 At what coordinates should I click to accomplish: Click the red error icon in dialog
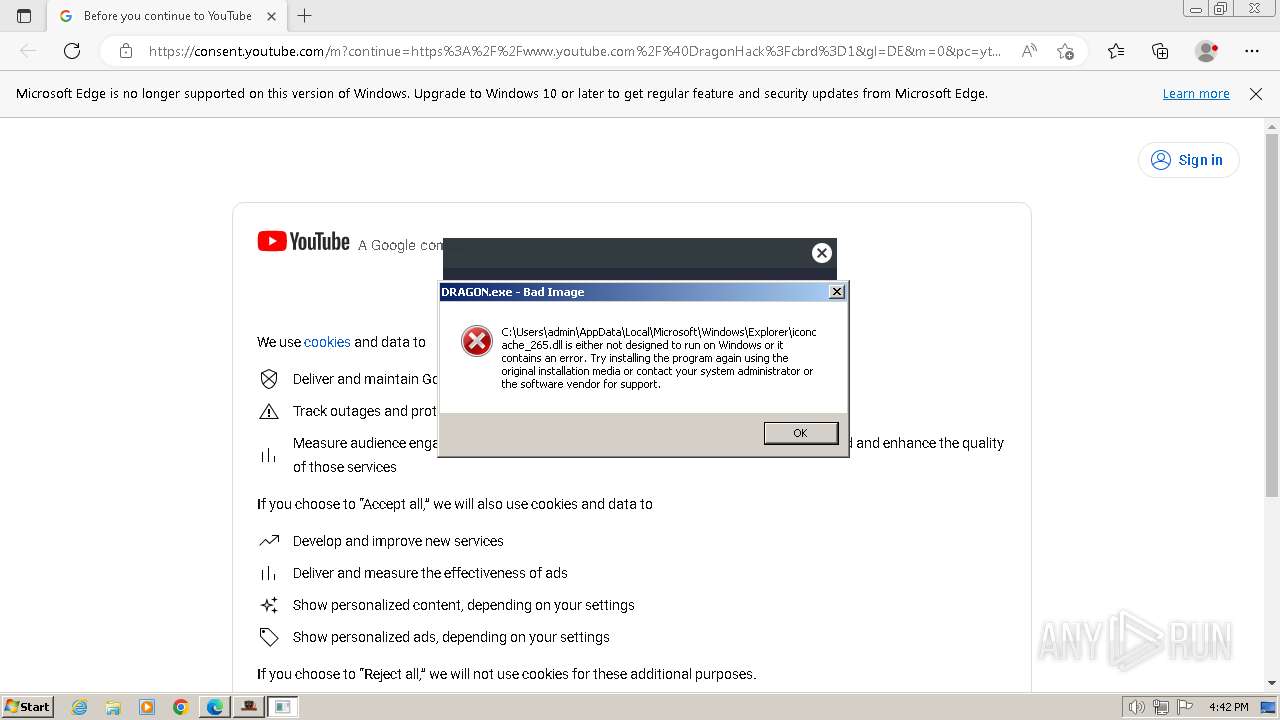coord(477,341)
